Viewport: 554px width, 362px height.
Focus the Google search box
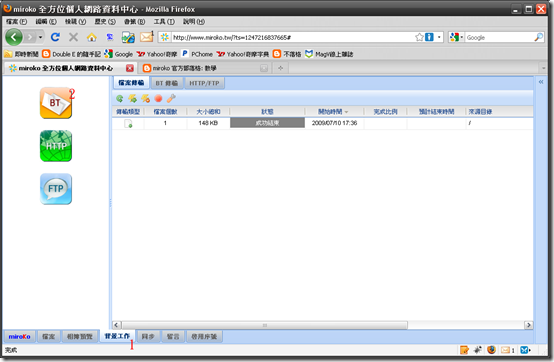(499, 37)
